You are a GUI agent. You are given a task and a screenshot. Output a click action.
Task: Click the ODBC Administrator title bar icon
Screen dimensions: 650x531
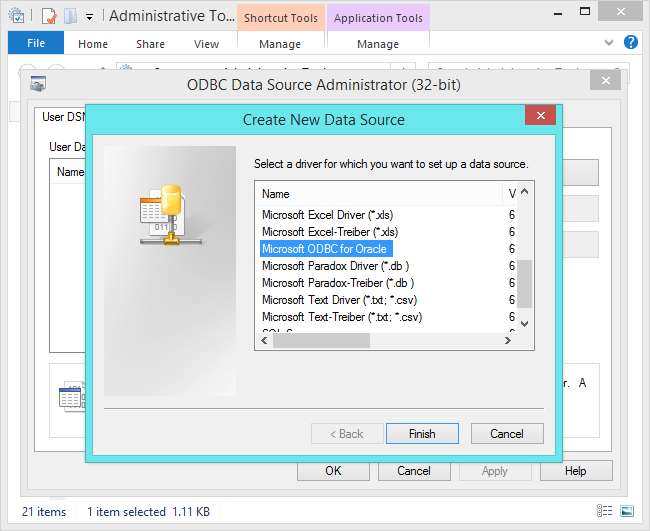(38, 84)
